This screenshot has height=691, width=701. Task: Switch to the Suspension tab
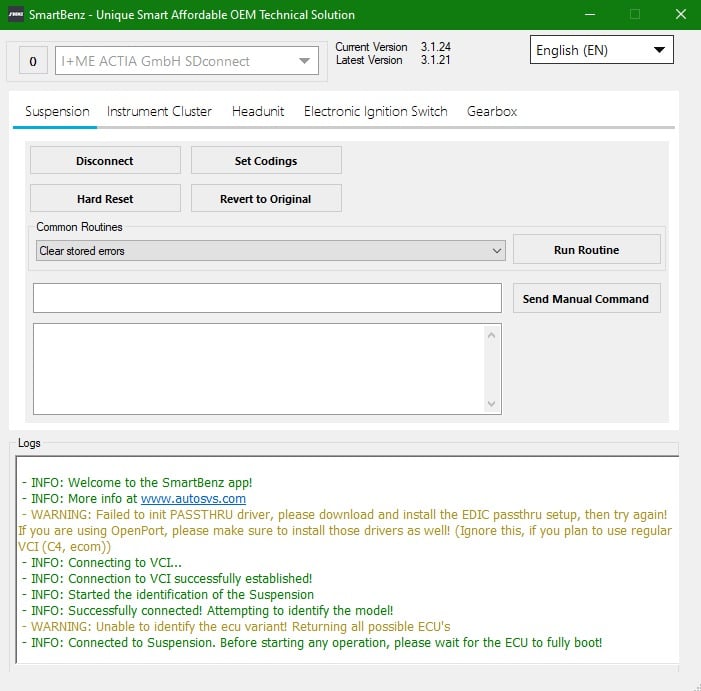click(57, 111)
